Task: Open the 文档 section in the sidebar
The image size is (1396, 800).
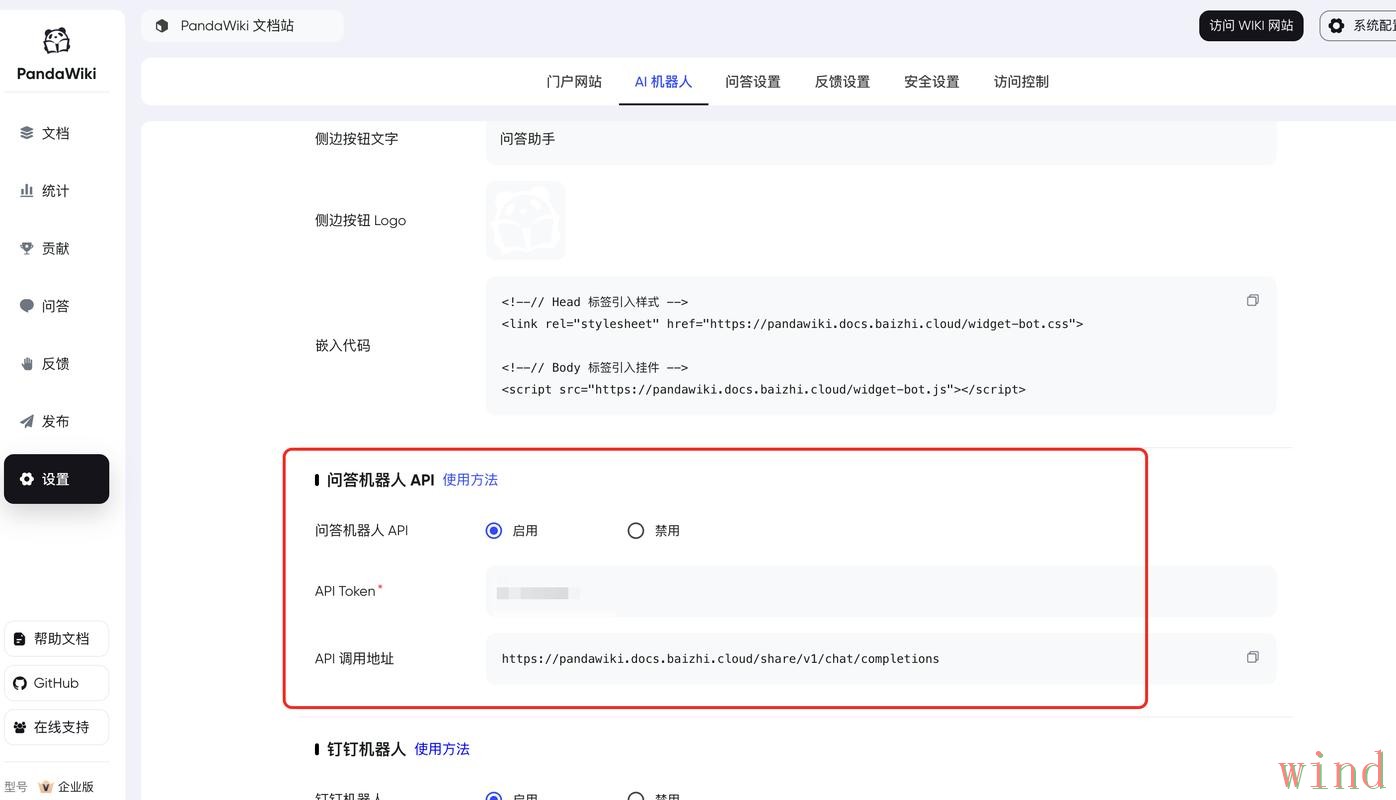Action: 55,131
